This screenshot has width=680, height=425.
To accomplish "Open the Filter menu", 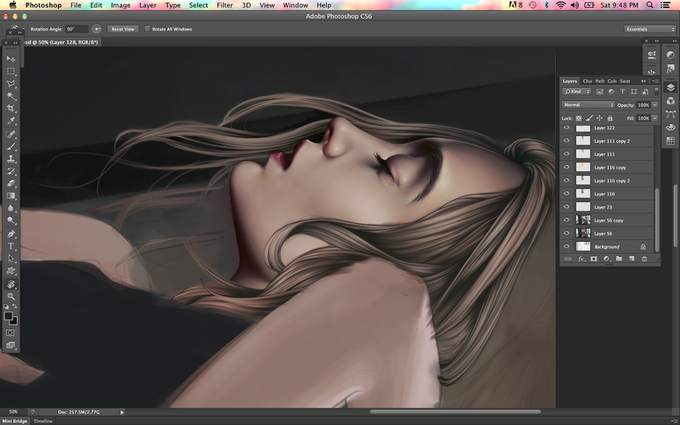I will click(225, 5).
